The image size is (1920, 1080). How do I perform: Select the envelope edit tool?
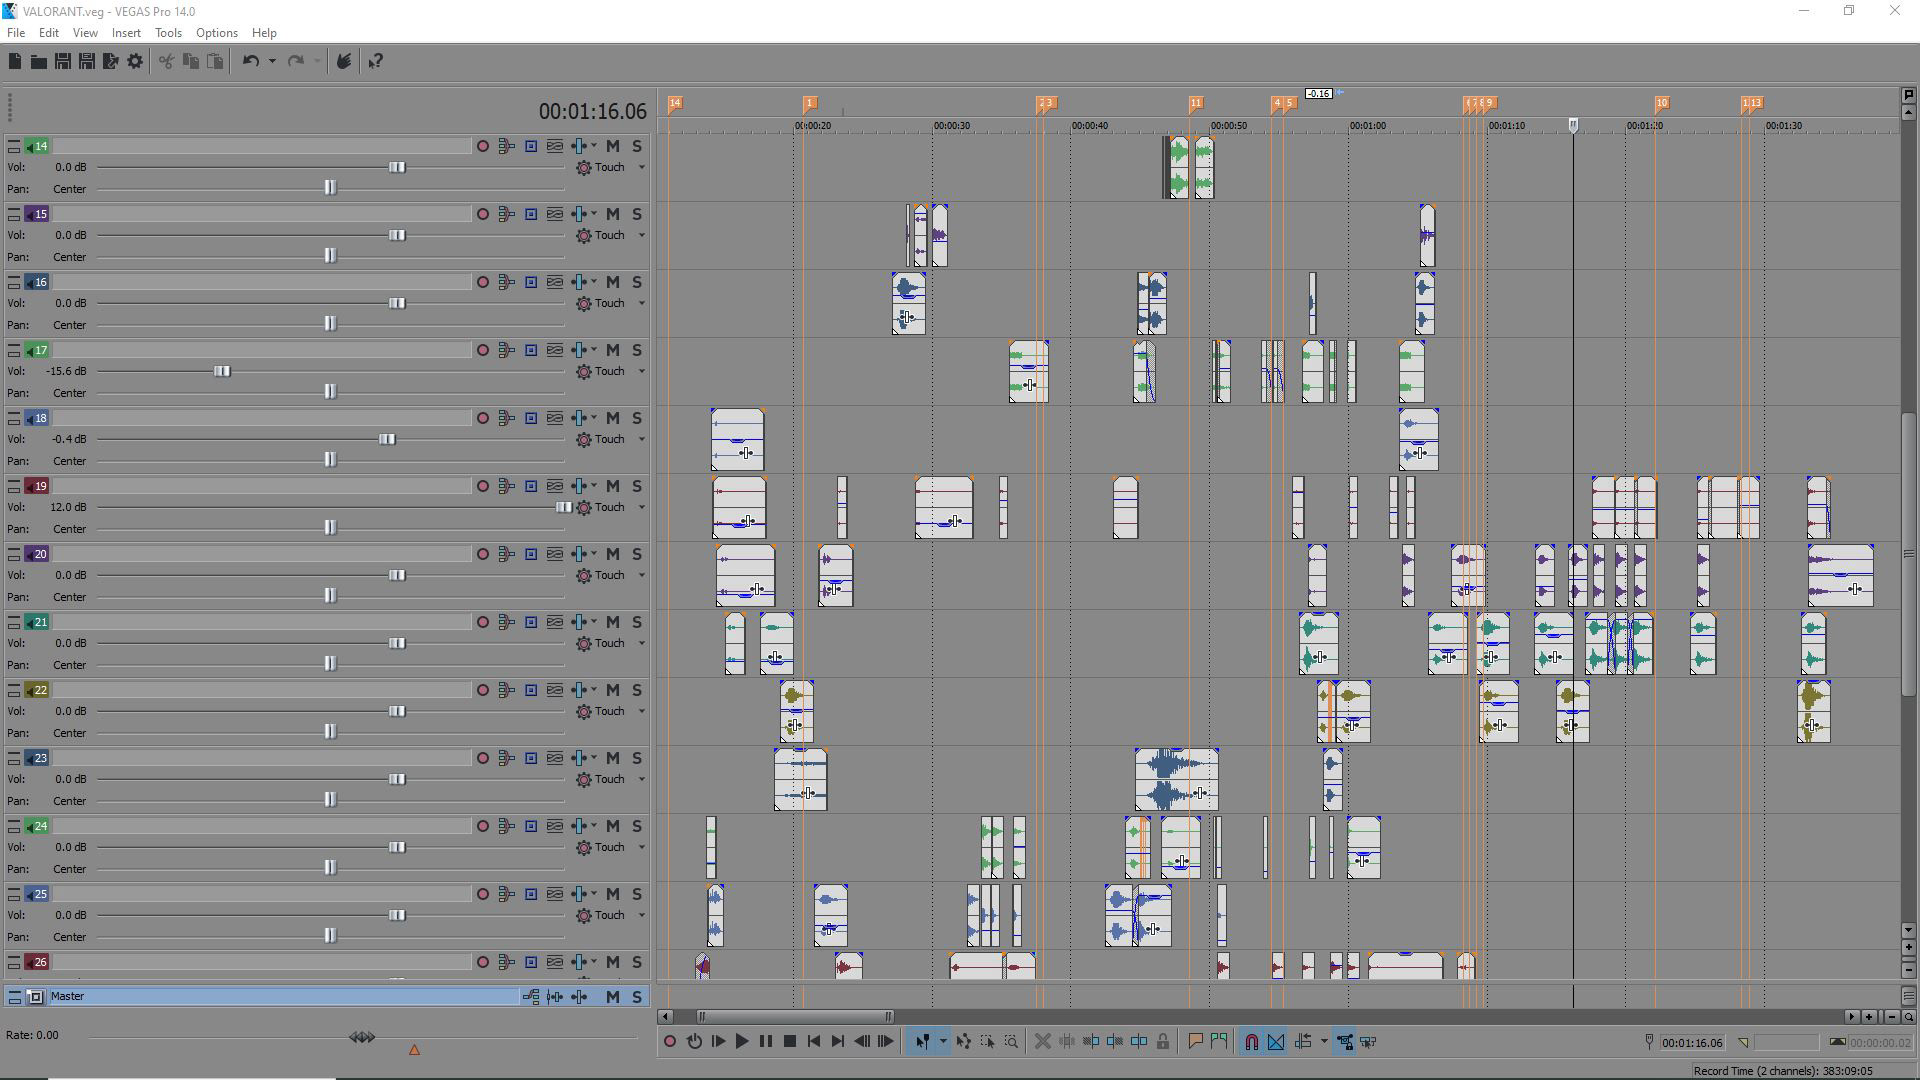963,1042
